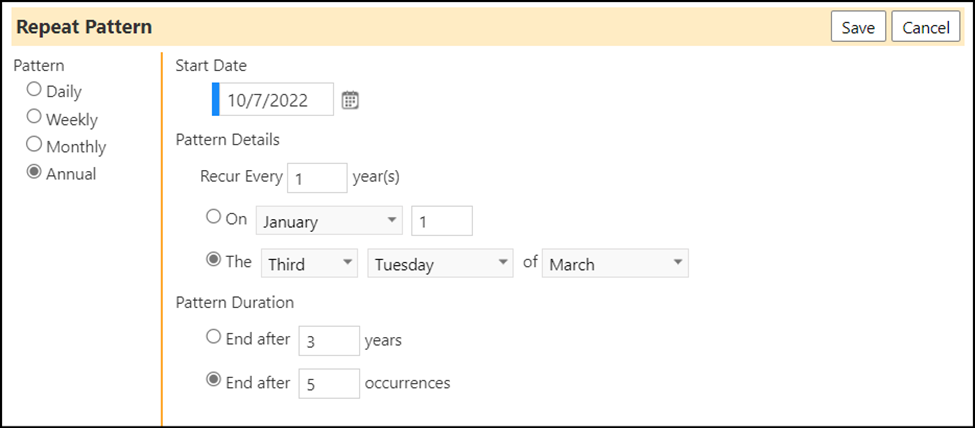Open the Start Date calendar picker icon
Image resolution: width=975 pixels, height=428 pixels.
coord(351,100)
